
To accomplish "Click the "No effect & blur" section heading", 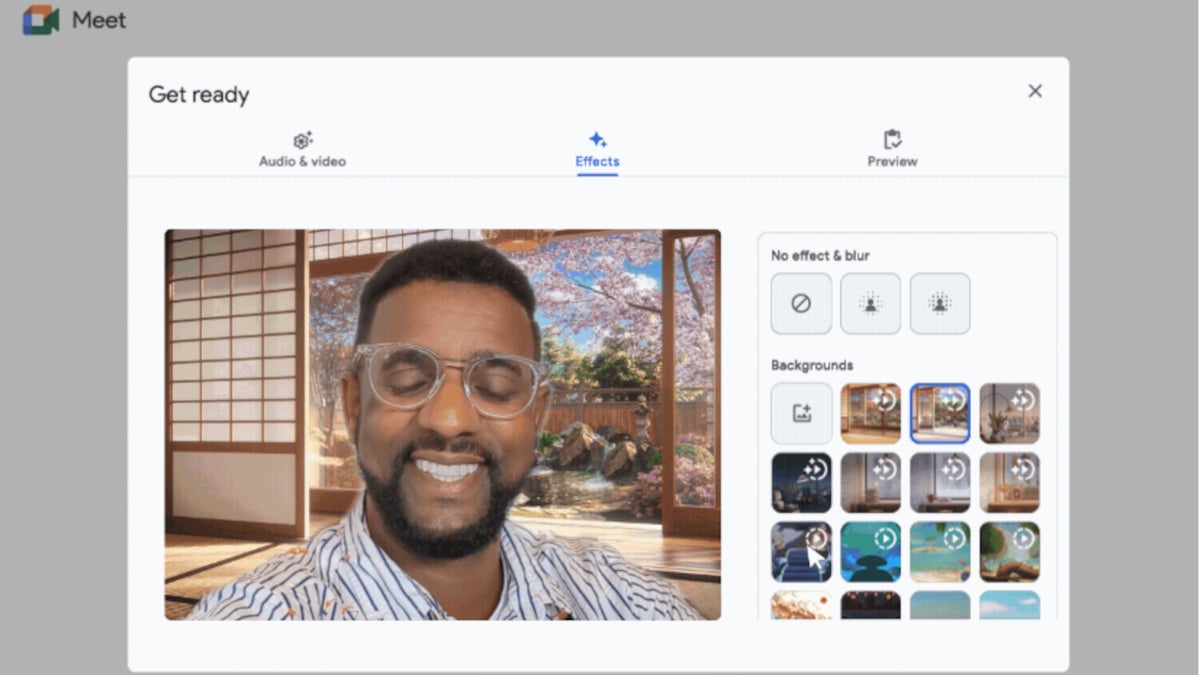I will [x=820, y=256].
